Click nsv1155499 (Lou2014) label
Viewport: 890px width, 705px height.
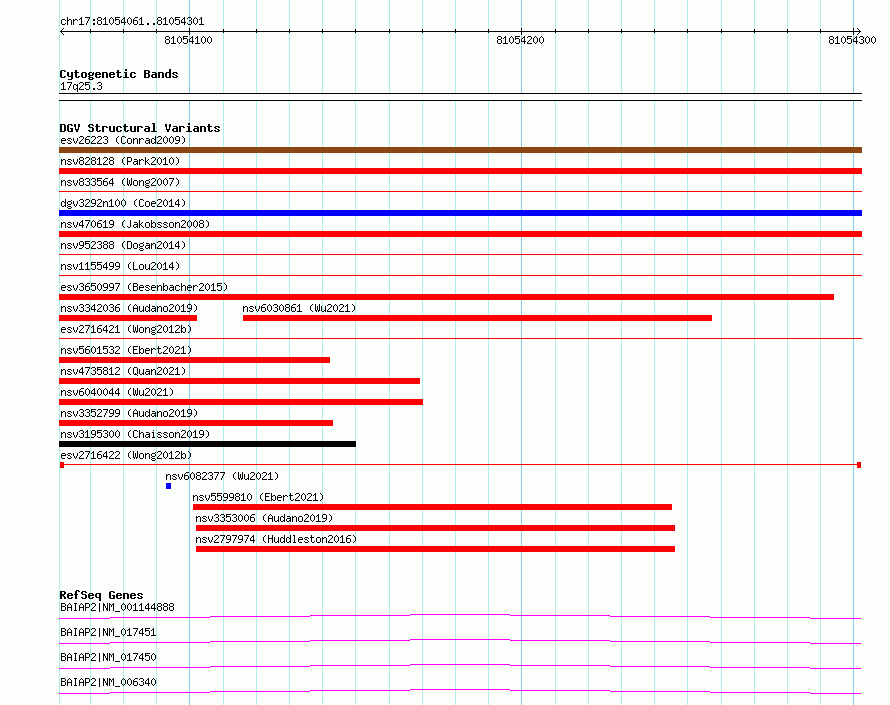point(120,266)
